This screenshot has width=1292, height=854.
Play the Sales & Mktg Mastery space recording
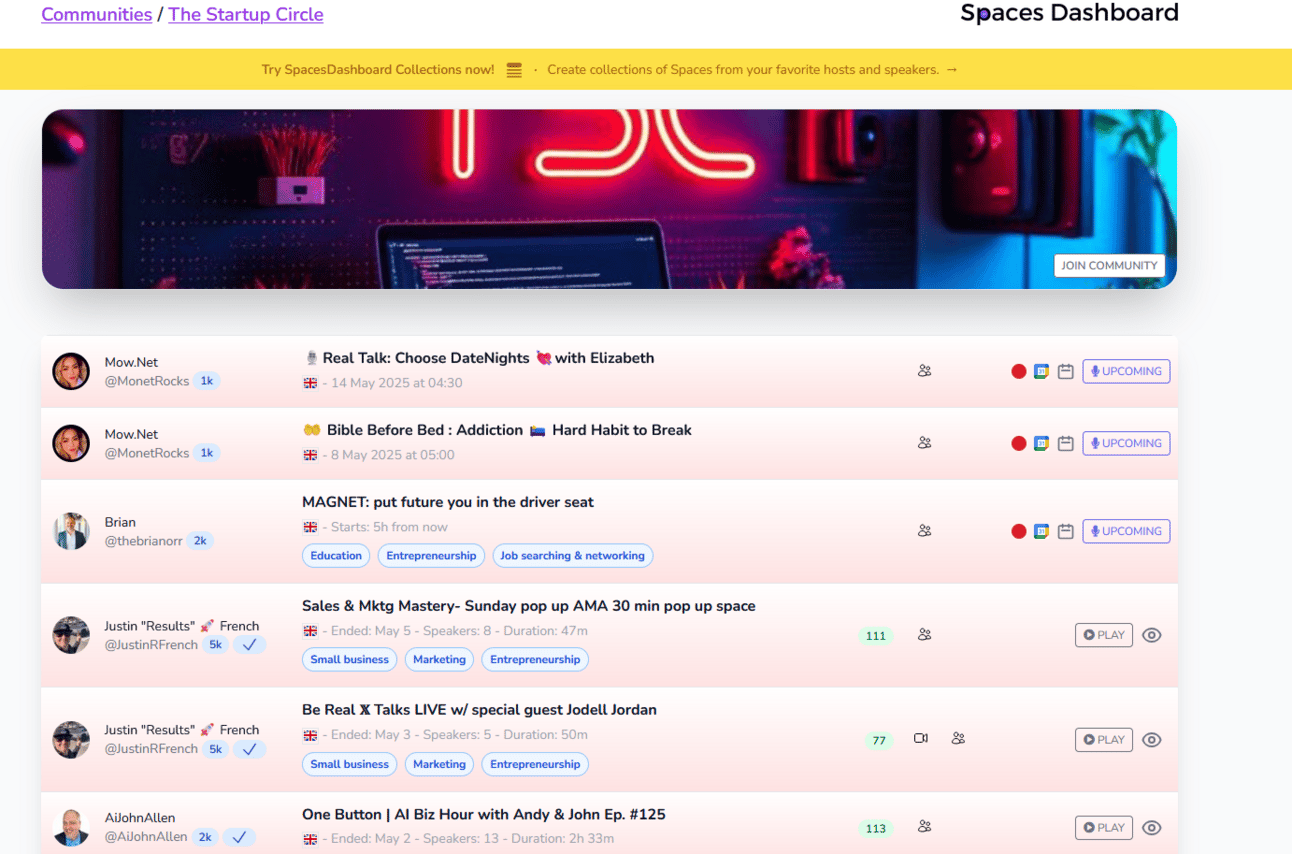[x=1104, y=635]
